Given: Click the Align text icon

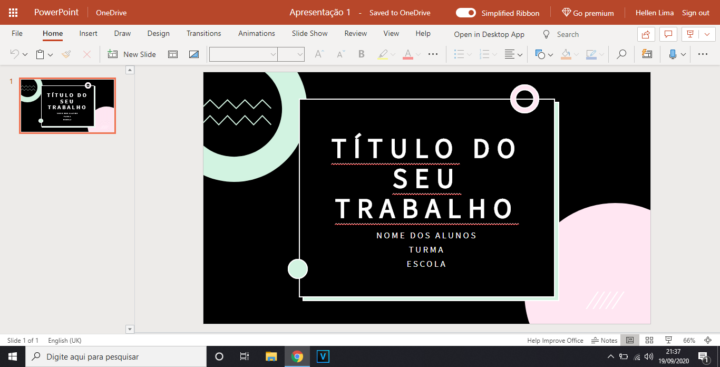Looking at the screenshot, I should tap(509, 54).
